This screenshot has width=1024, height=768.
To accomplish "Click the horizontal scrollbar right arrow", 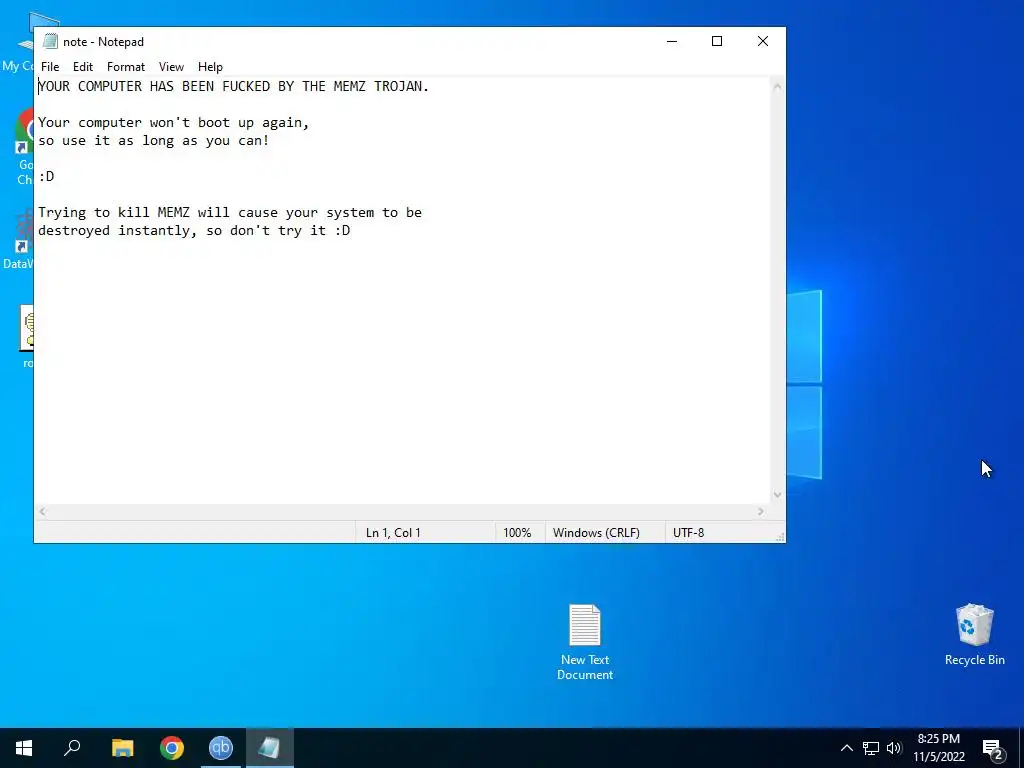I will (761, 511).
